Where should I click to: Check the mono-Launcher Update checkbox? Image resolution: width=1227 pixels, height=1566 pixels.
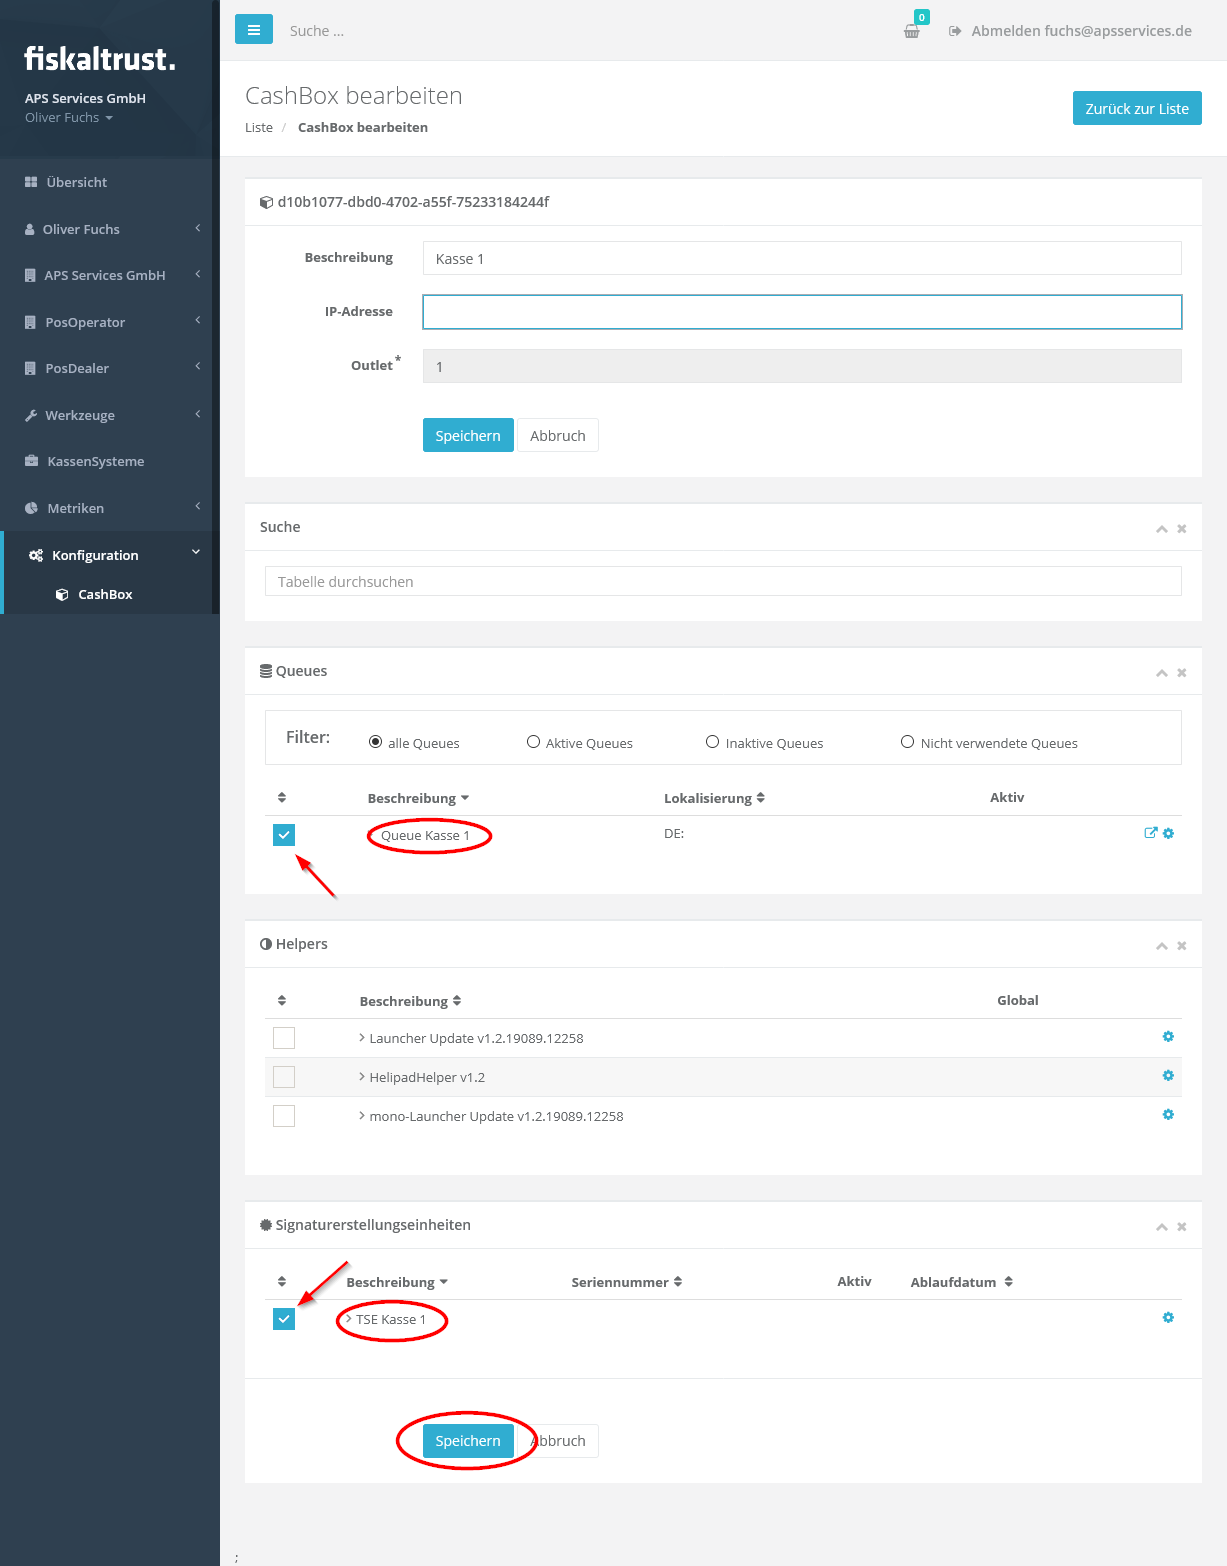click(284, 1116)
